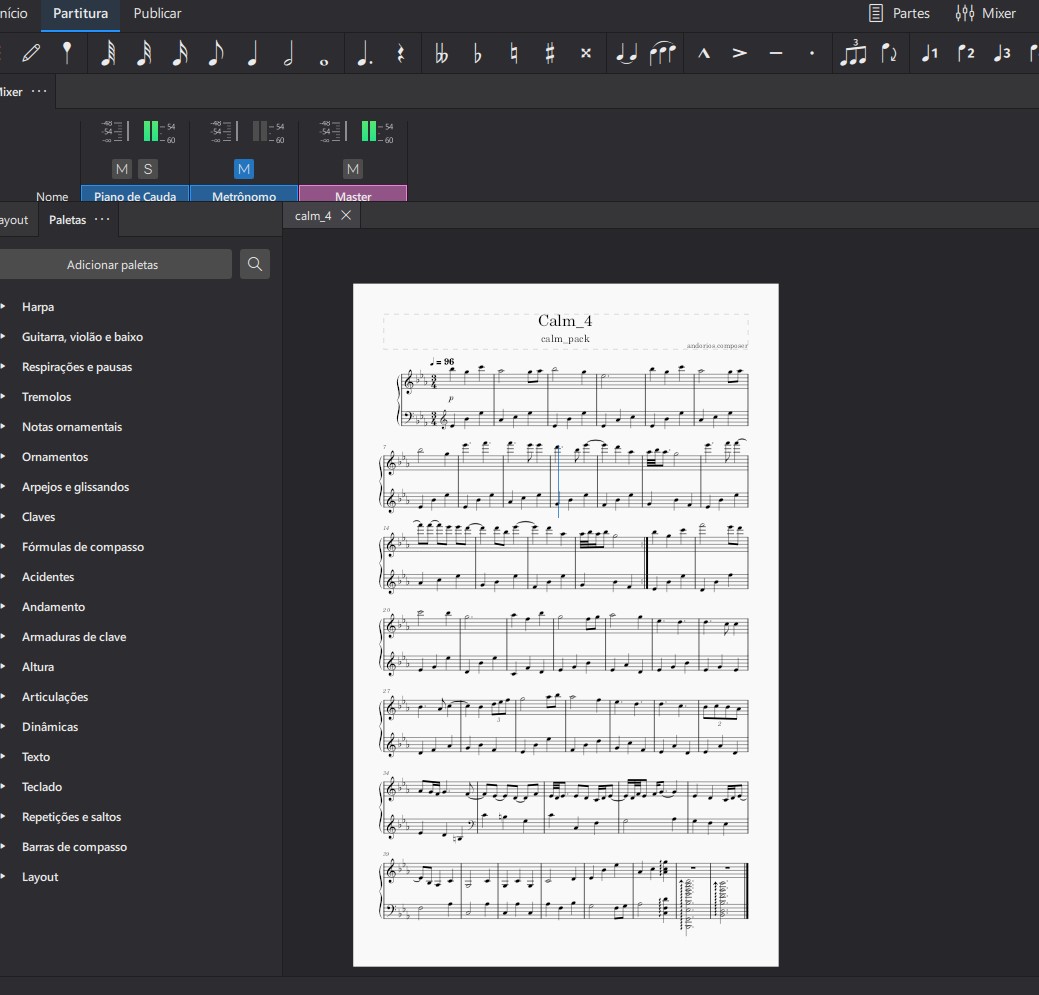Unmute the Metrônomo channel

244,169
